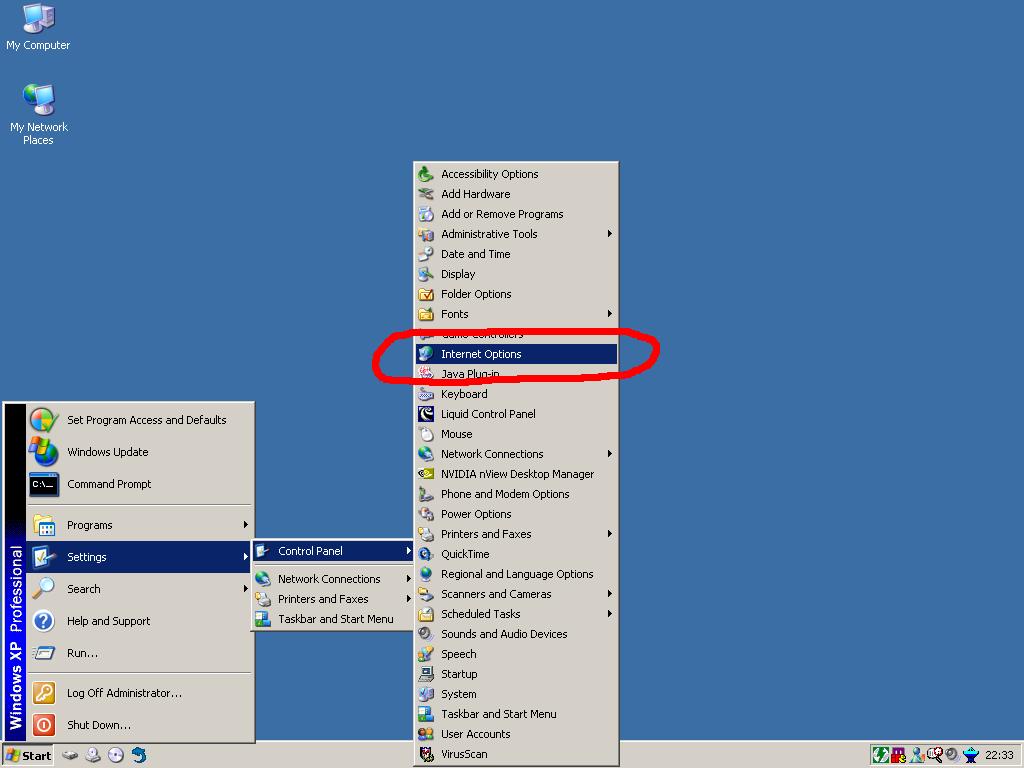Expand the Control Panel submenu

[x=333, y=551]
